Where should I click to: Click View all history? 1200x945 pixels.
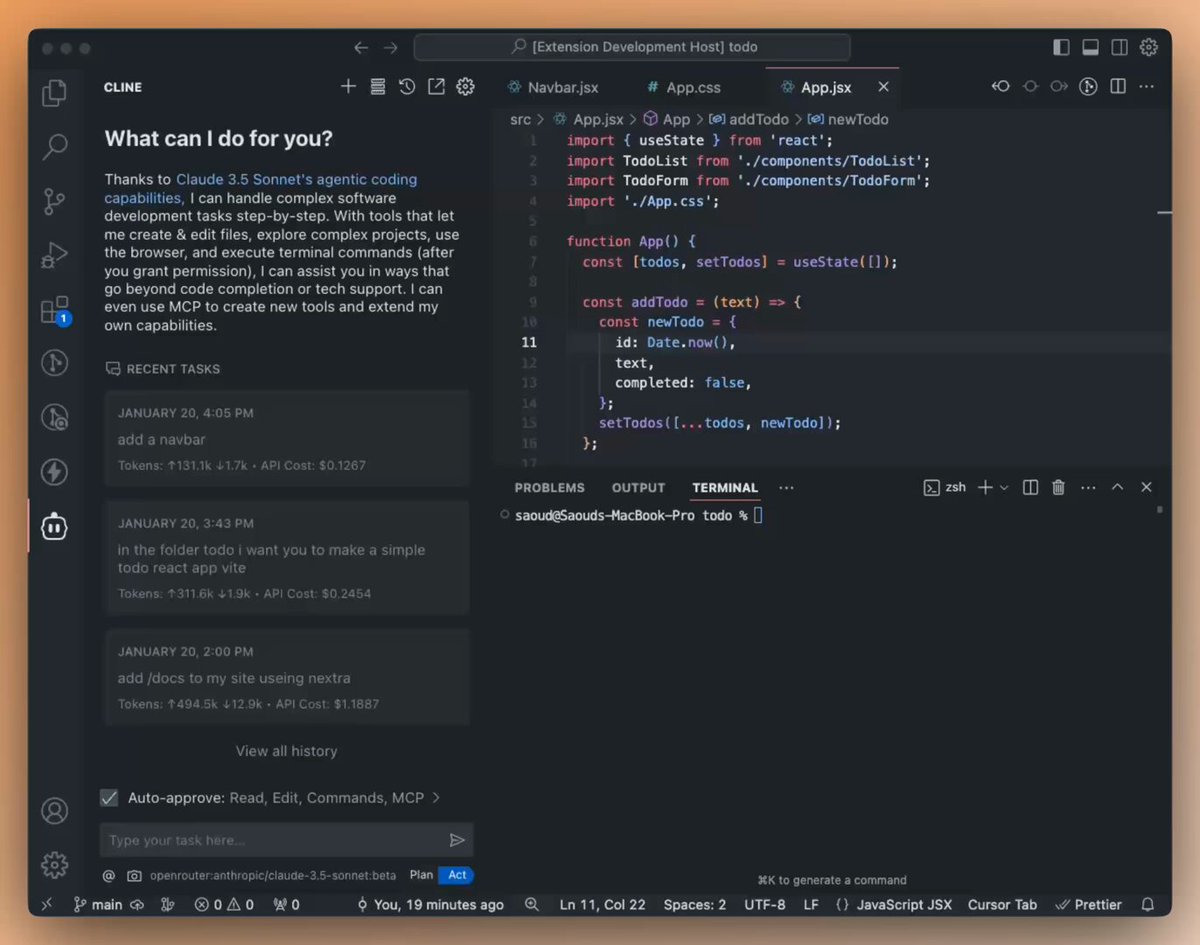[x=286, y=751]
